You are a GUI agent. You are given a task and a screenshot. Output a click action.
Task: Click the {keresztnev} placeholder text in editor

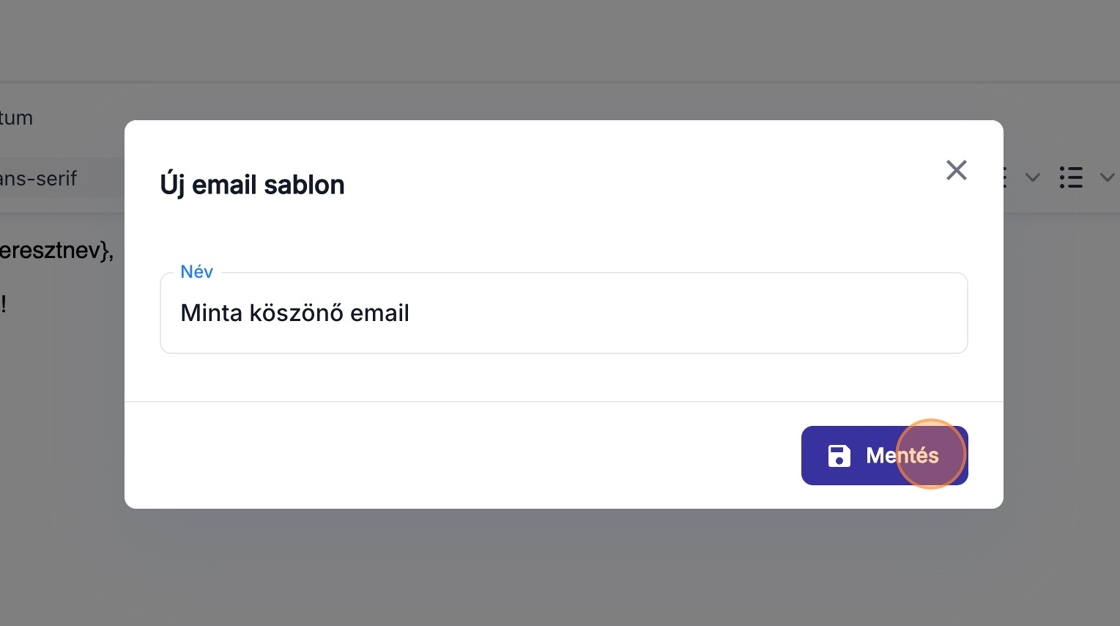pos(56,250)
